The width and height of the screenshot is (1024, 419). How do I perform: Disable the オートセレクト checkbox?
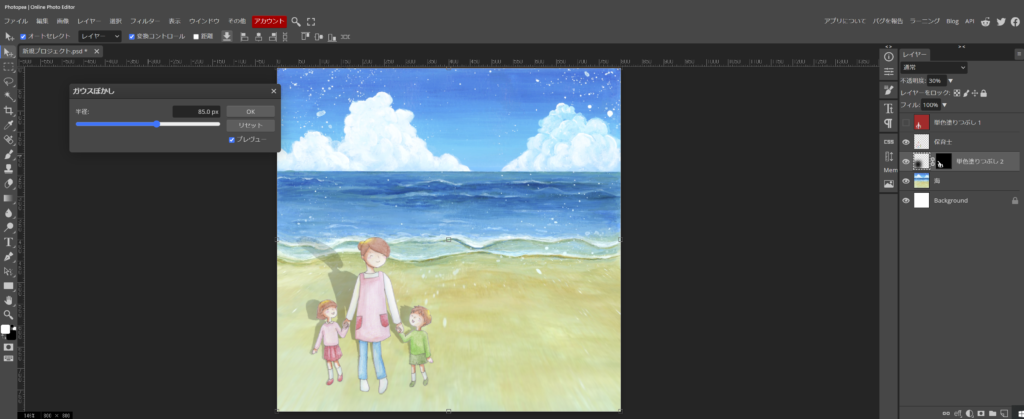(24, 36)
